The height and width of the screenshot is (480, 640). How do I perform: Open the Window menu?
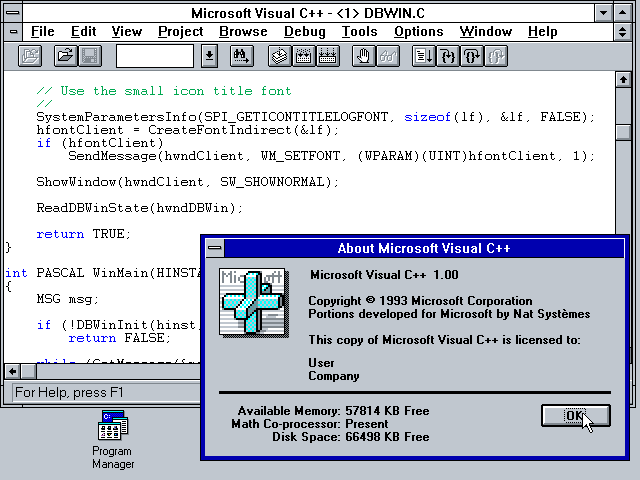click(x=485, y=31)
